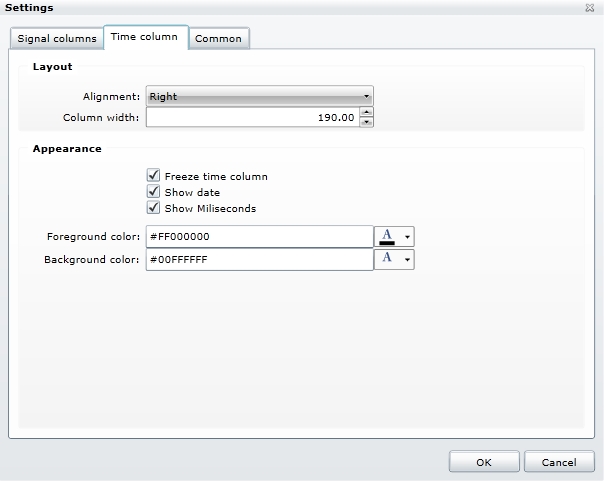The height and width of the screenshot is (481, 604).
Task: Switch to the Signal columns tab
Action: coord(57,39)
